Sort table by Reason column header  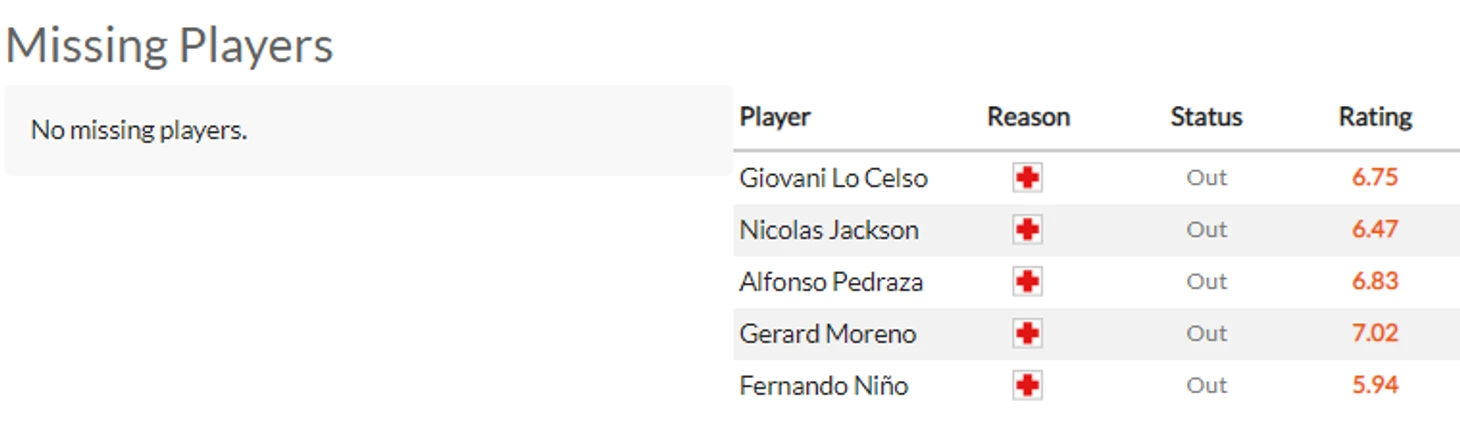click(x=1028, y=117)
